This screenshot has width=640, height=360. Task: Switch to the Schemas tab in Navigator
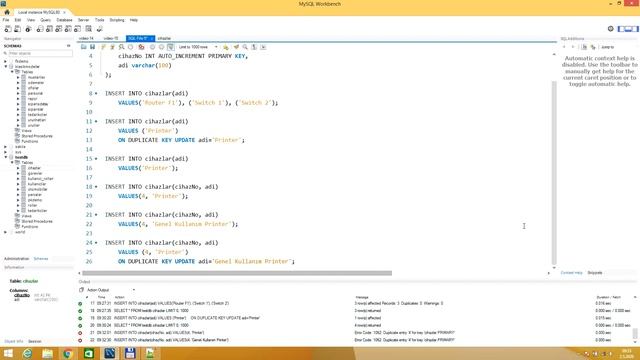click(40, 259)
